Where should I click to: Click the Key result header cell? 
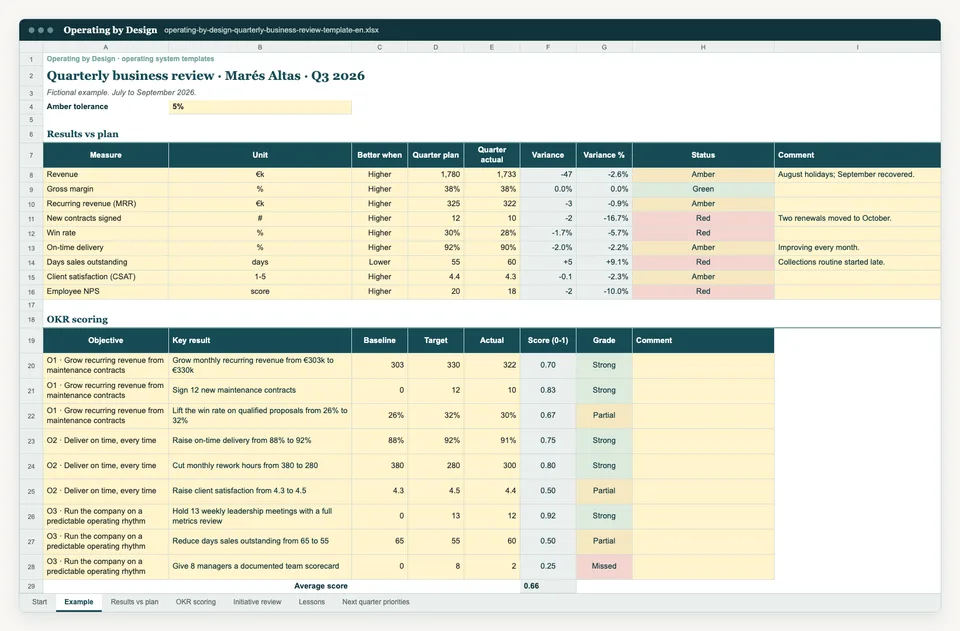260,340
